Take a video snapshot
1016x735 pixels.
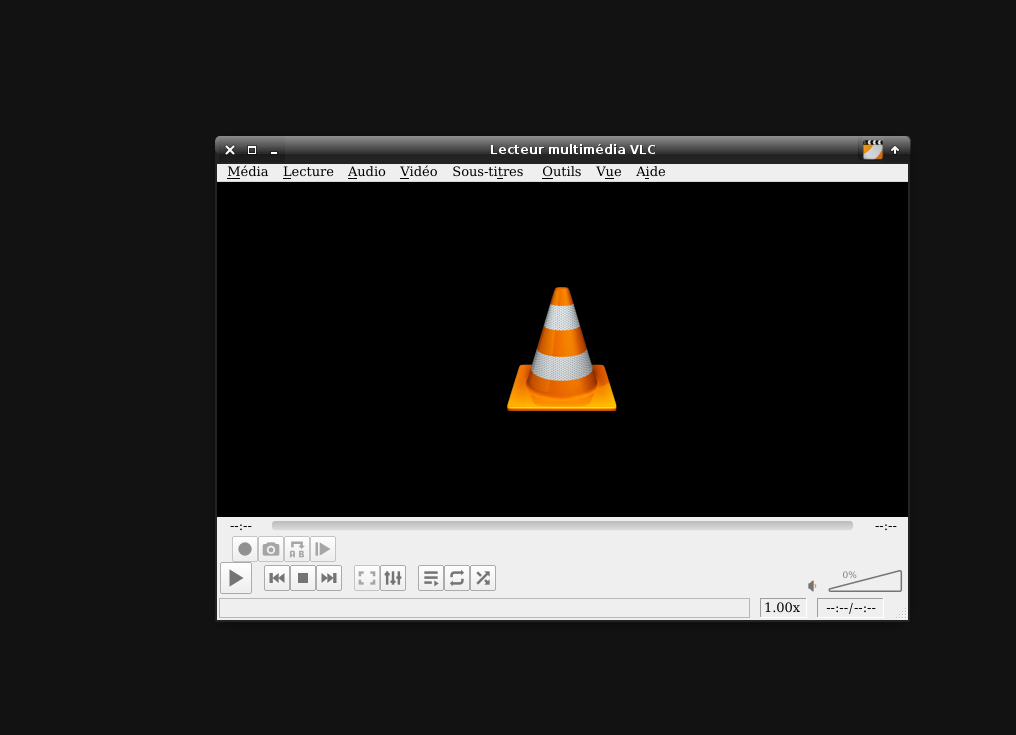271,550
